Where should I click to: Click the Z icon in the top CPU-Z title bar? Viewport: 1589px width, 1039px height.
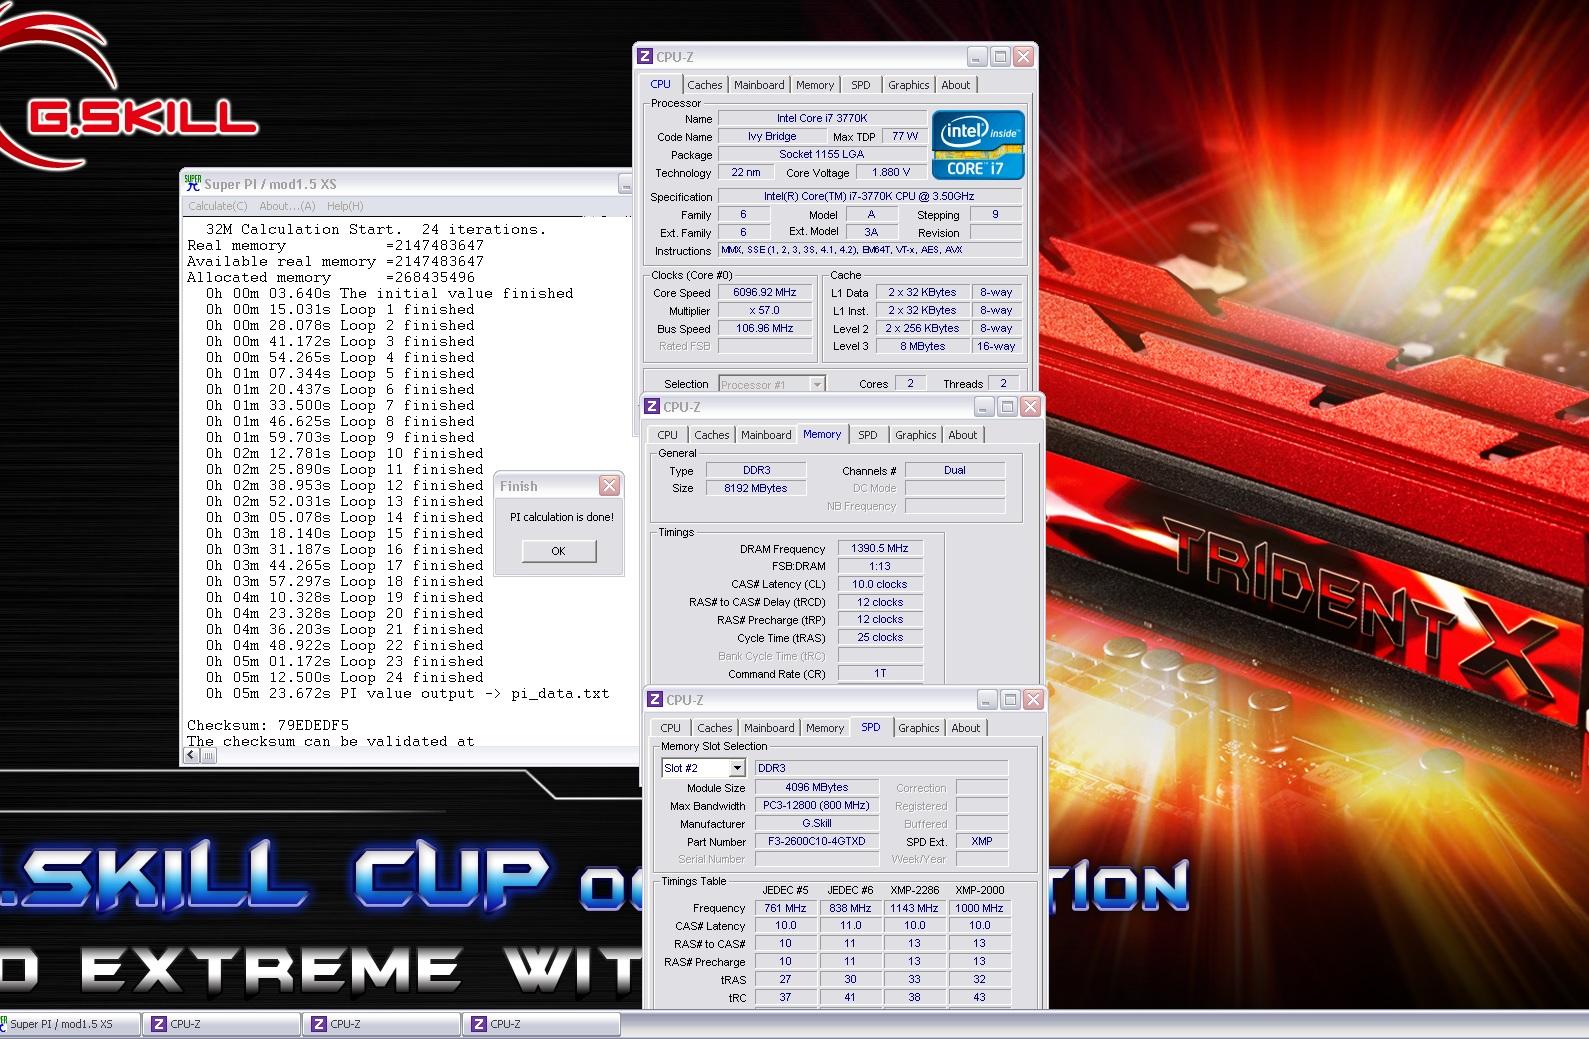click(x=645, y=57)
